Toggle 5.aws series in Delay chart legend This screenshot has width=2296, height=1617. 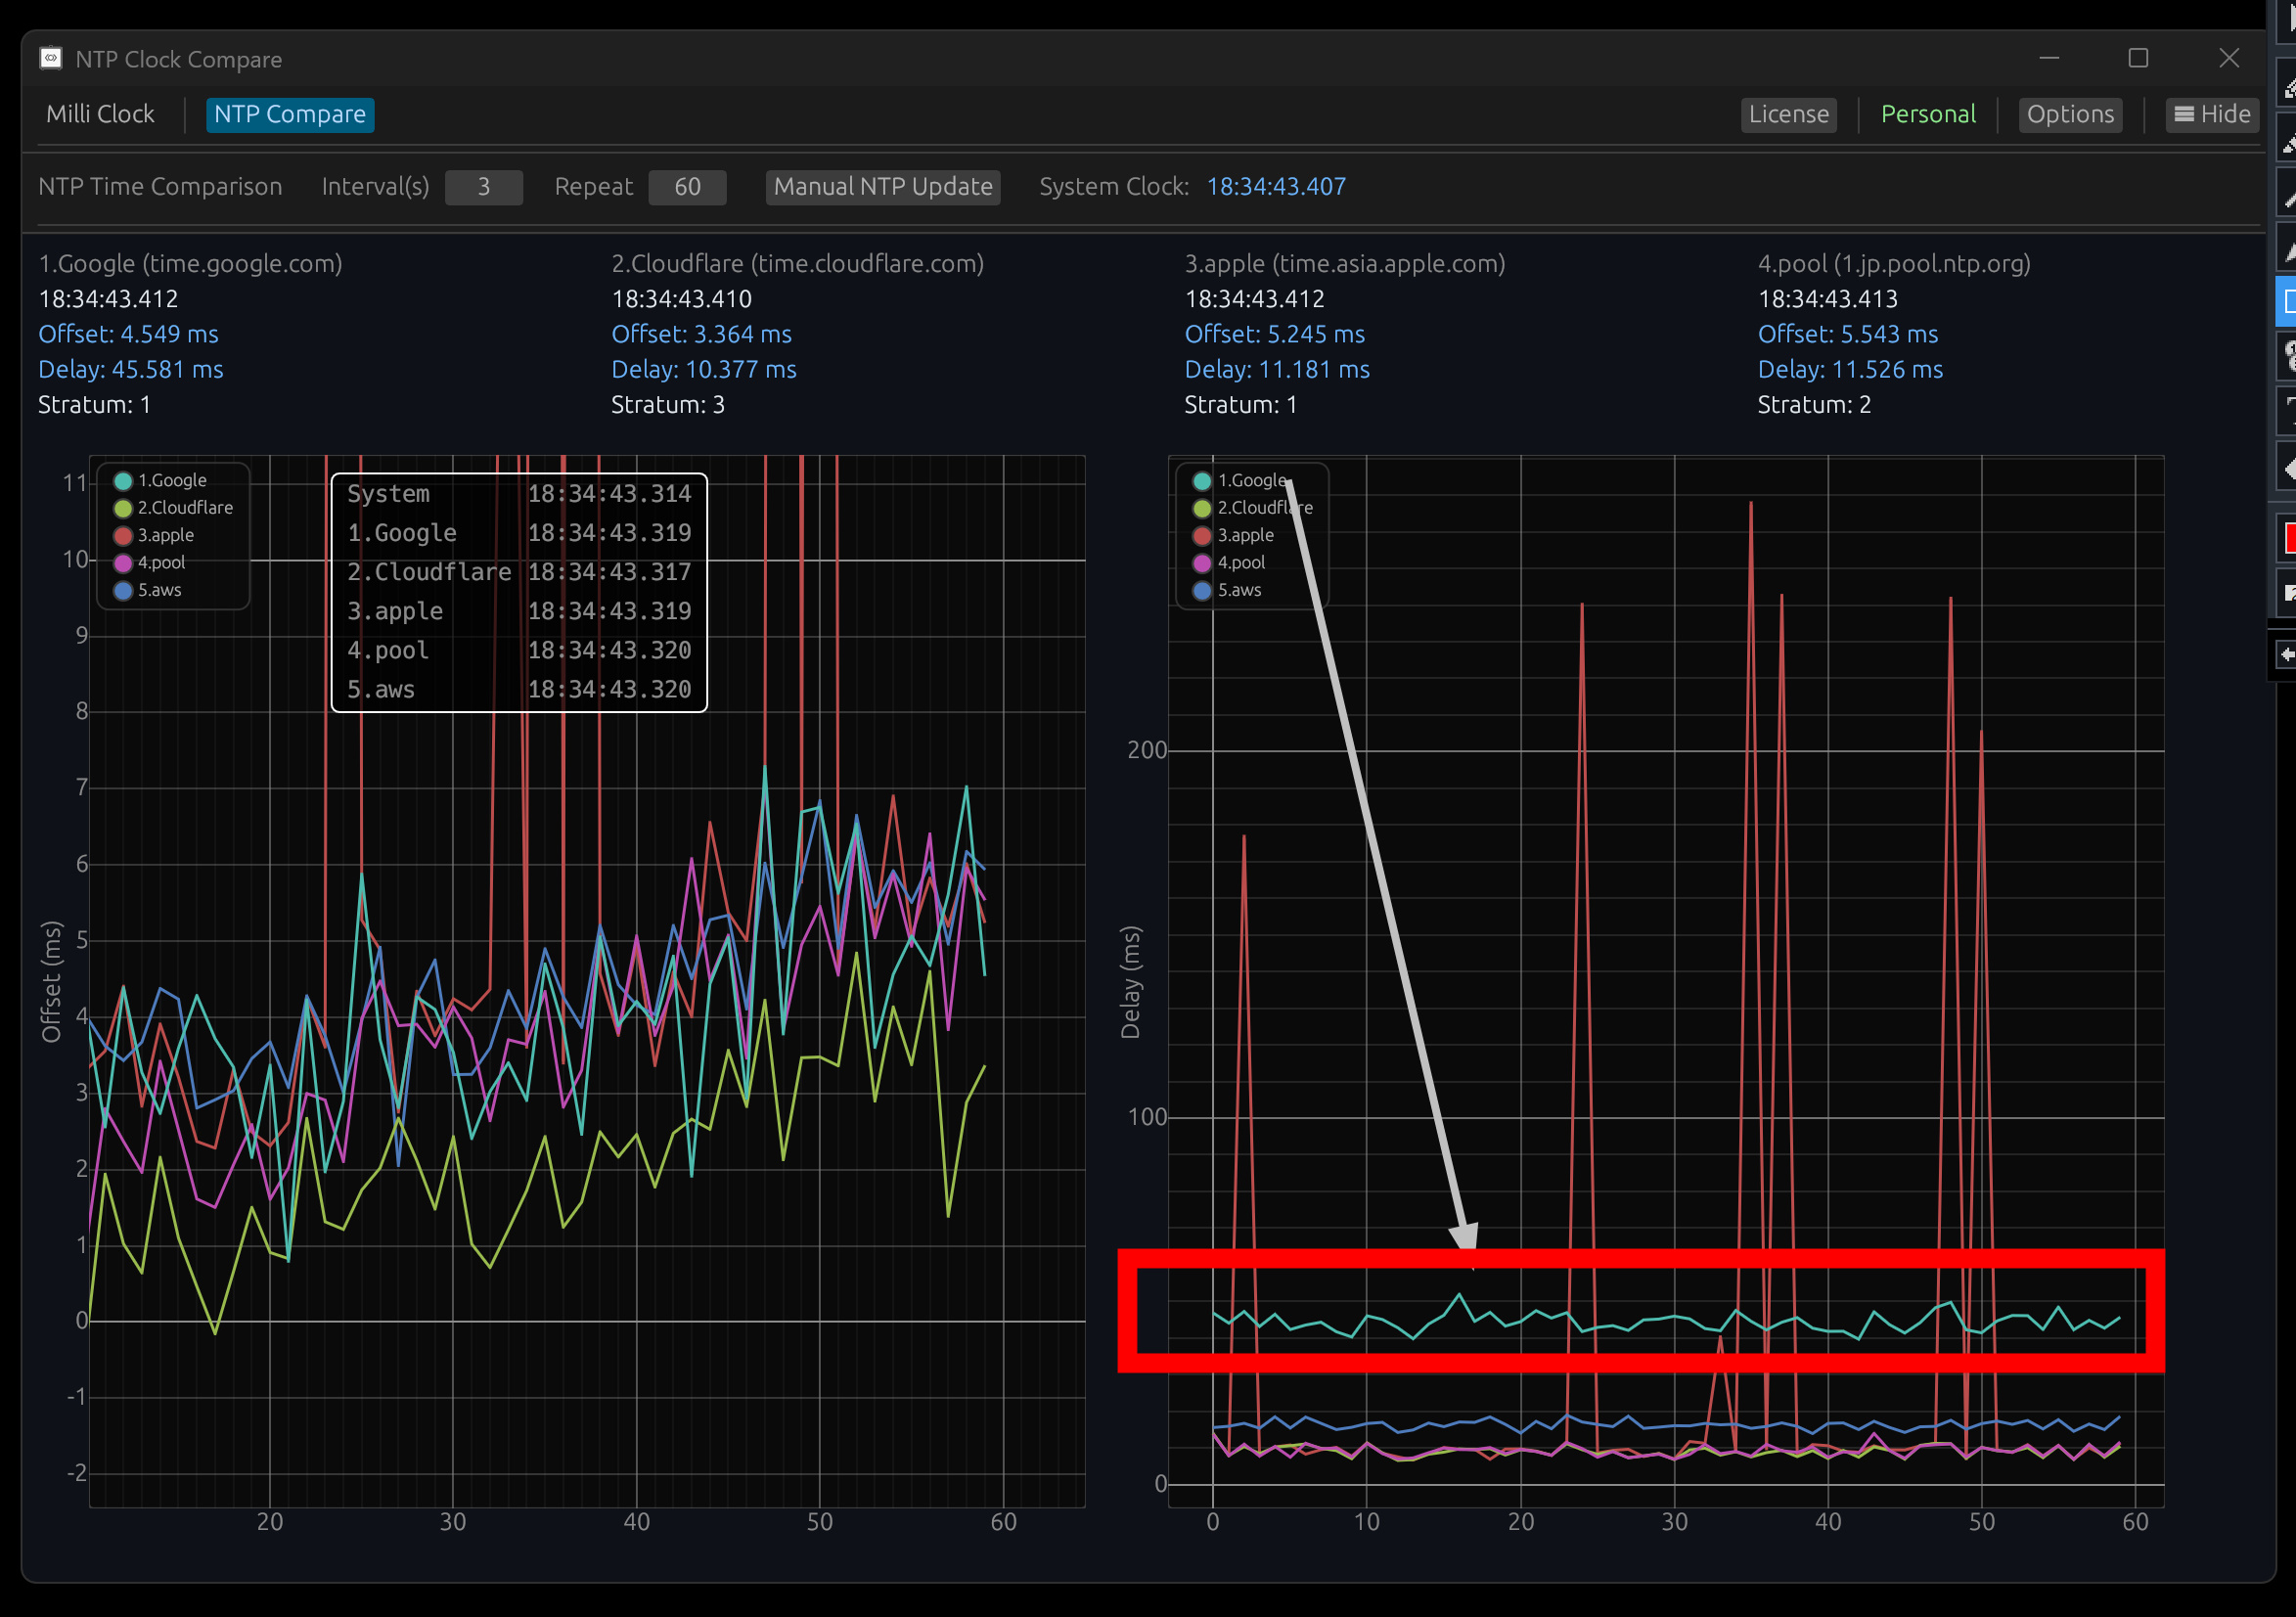[1239, 591]
